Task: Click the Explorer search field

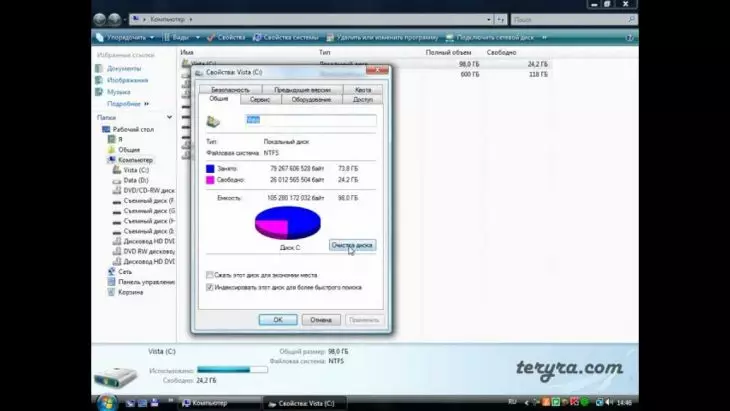Action: click(569, 20)
